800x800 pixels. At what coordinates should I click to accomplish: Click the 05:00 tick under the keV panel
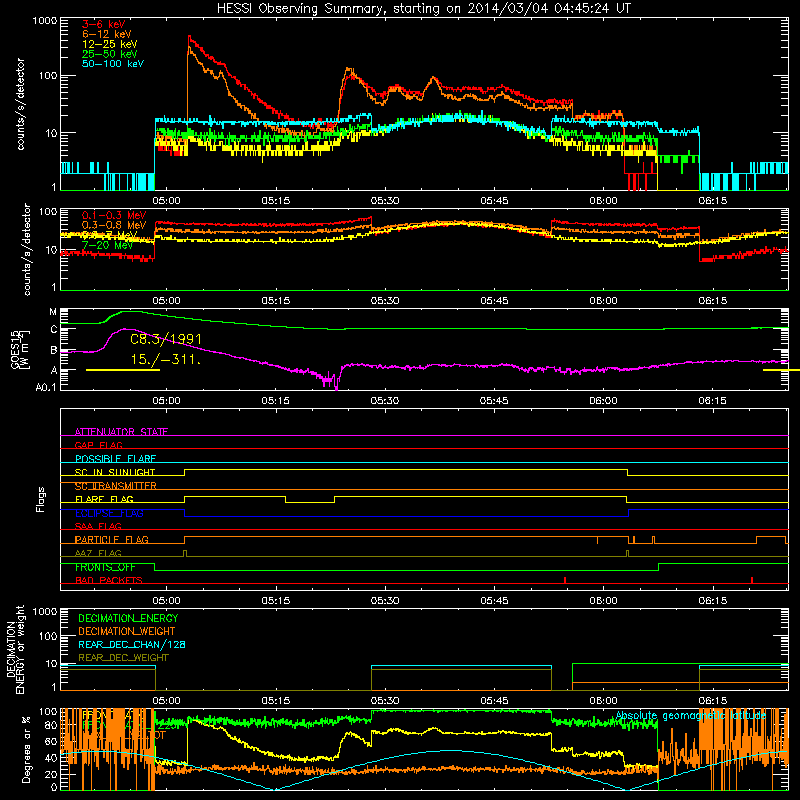click(x=166, y=201)
